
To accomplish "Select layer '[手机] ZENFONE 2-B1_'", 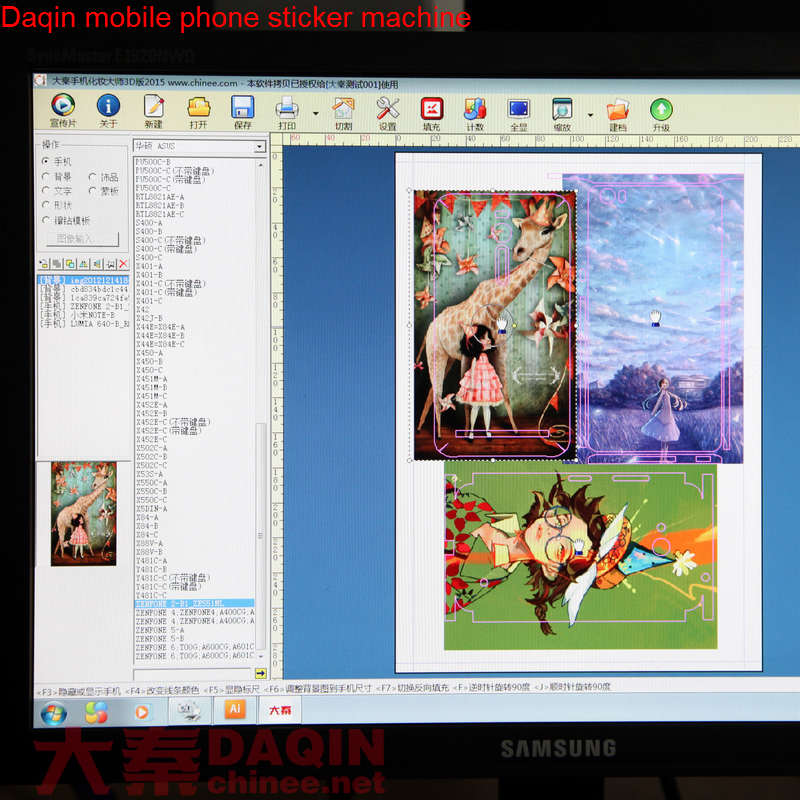I will pyautogui.click(x=84, y=306).
